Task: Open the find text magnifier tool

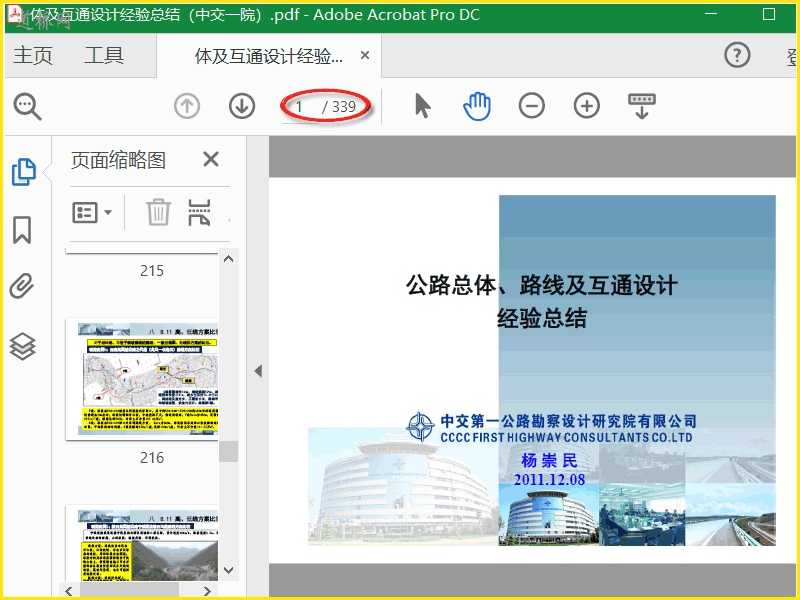Action: pos(28,107)
